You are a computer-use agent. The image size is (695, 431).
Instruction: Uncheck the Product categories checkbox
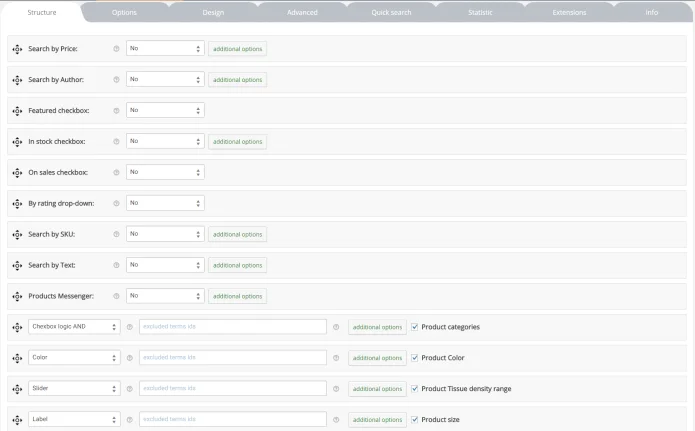point(416,327)
